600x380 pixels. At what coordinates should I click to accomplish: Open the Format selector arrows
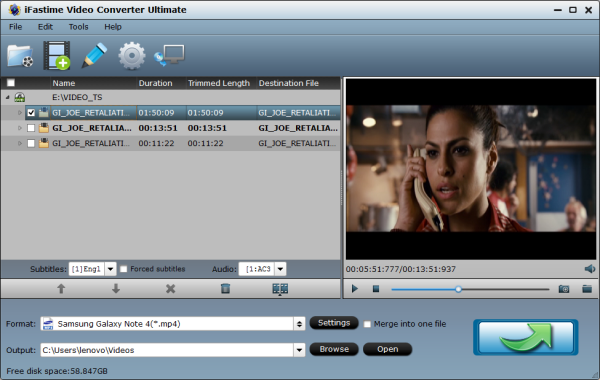coord(299,324)
